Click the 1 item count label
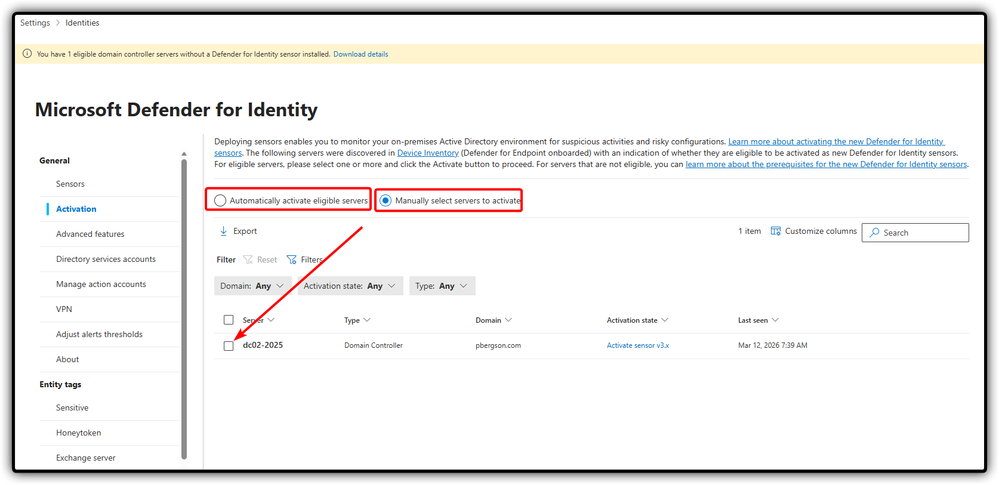Viewport: 999px width, 485px height. point(749,231)
